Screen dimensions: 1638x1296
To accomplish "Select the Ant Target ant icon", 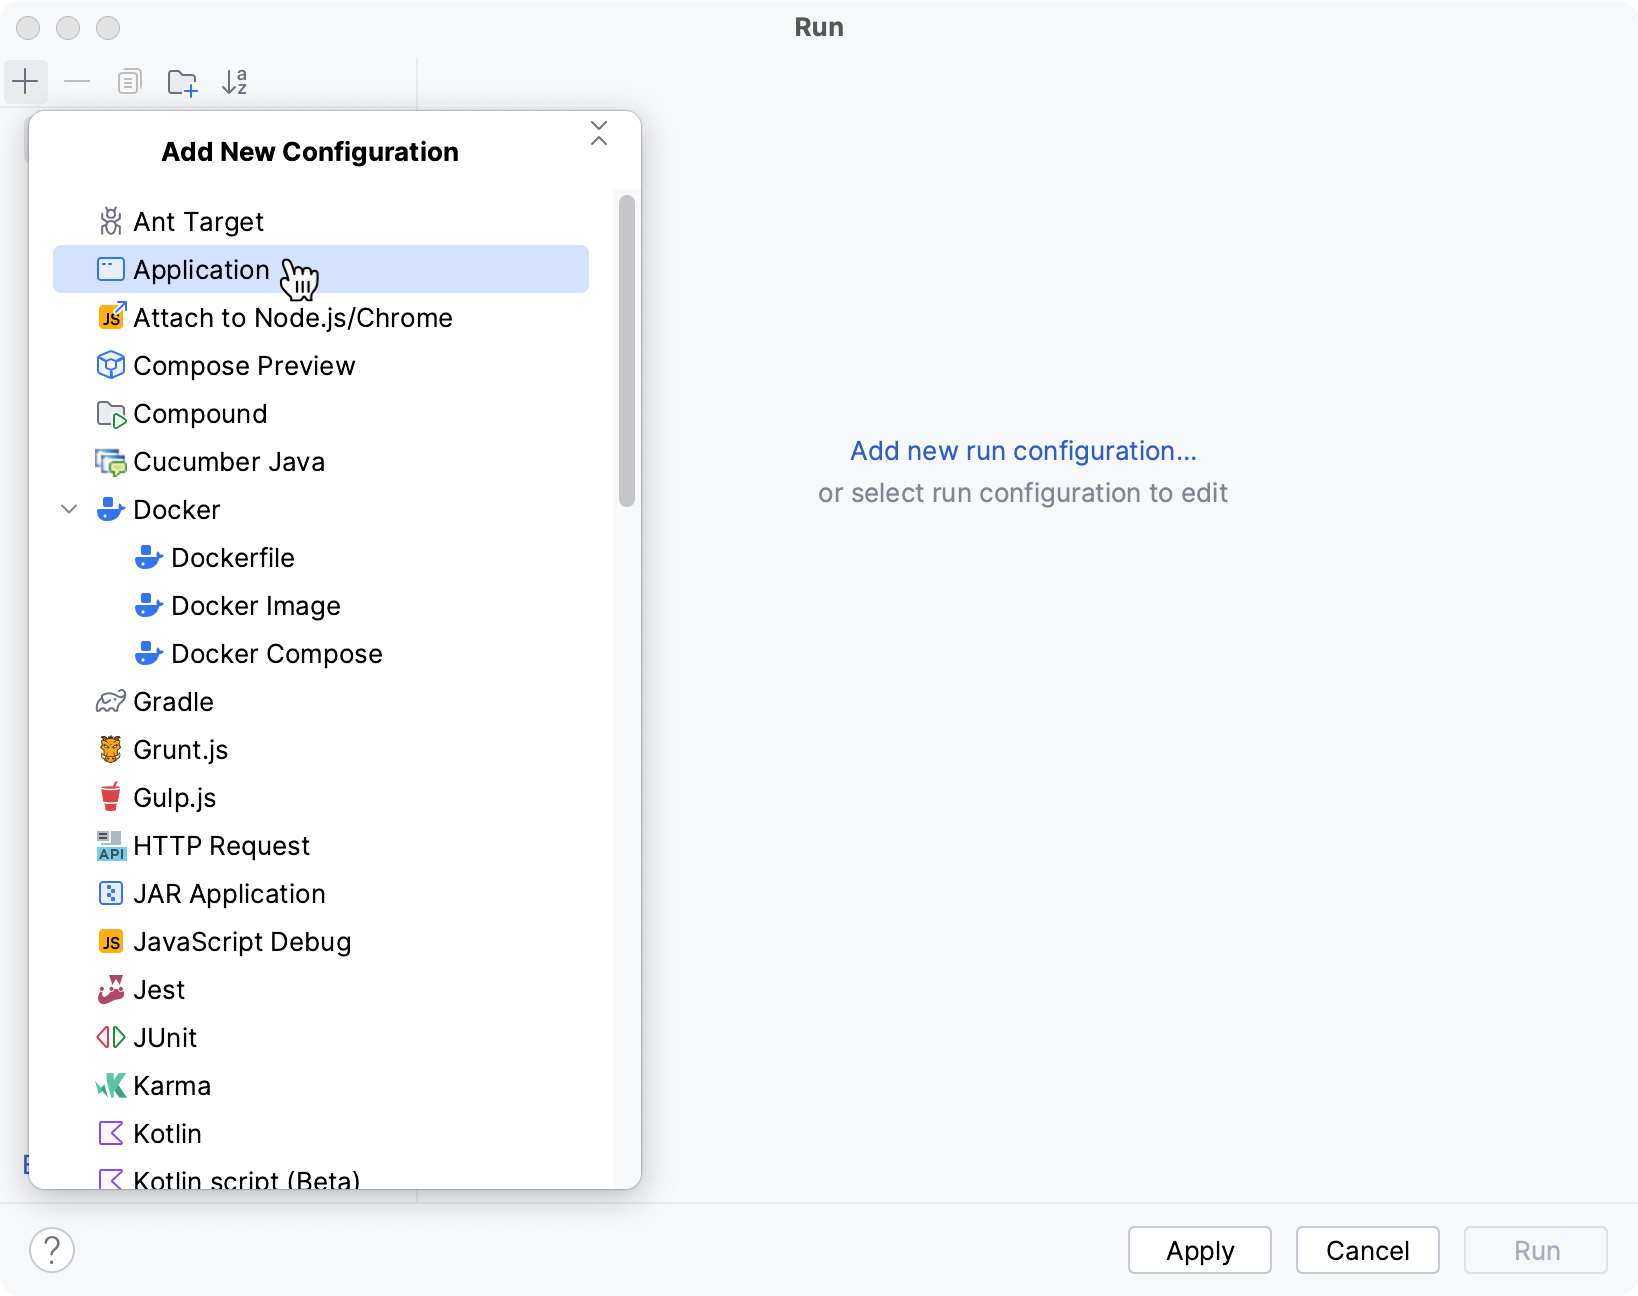I will (111, 221).
